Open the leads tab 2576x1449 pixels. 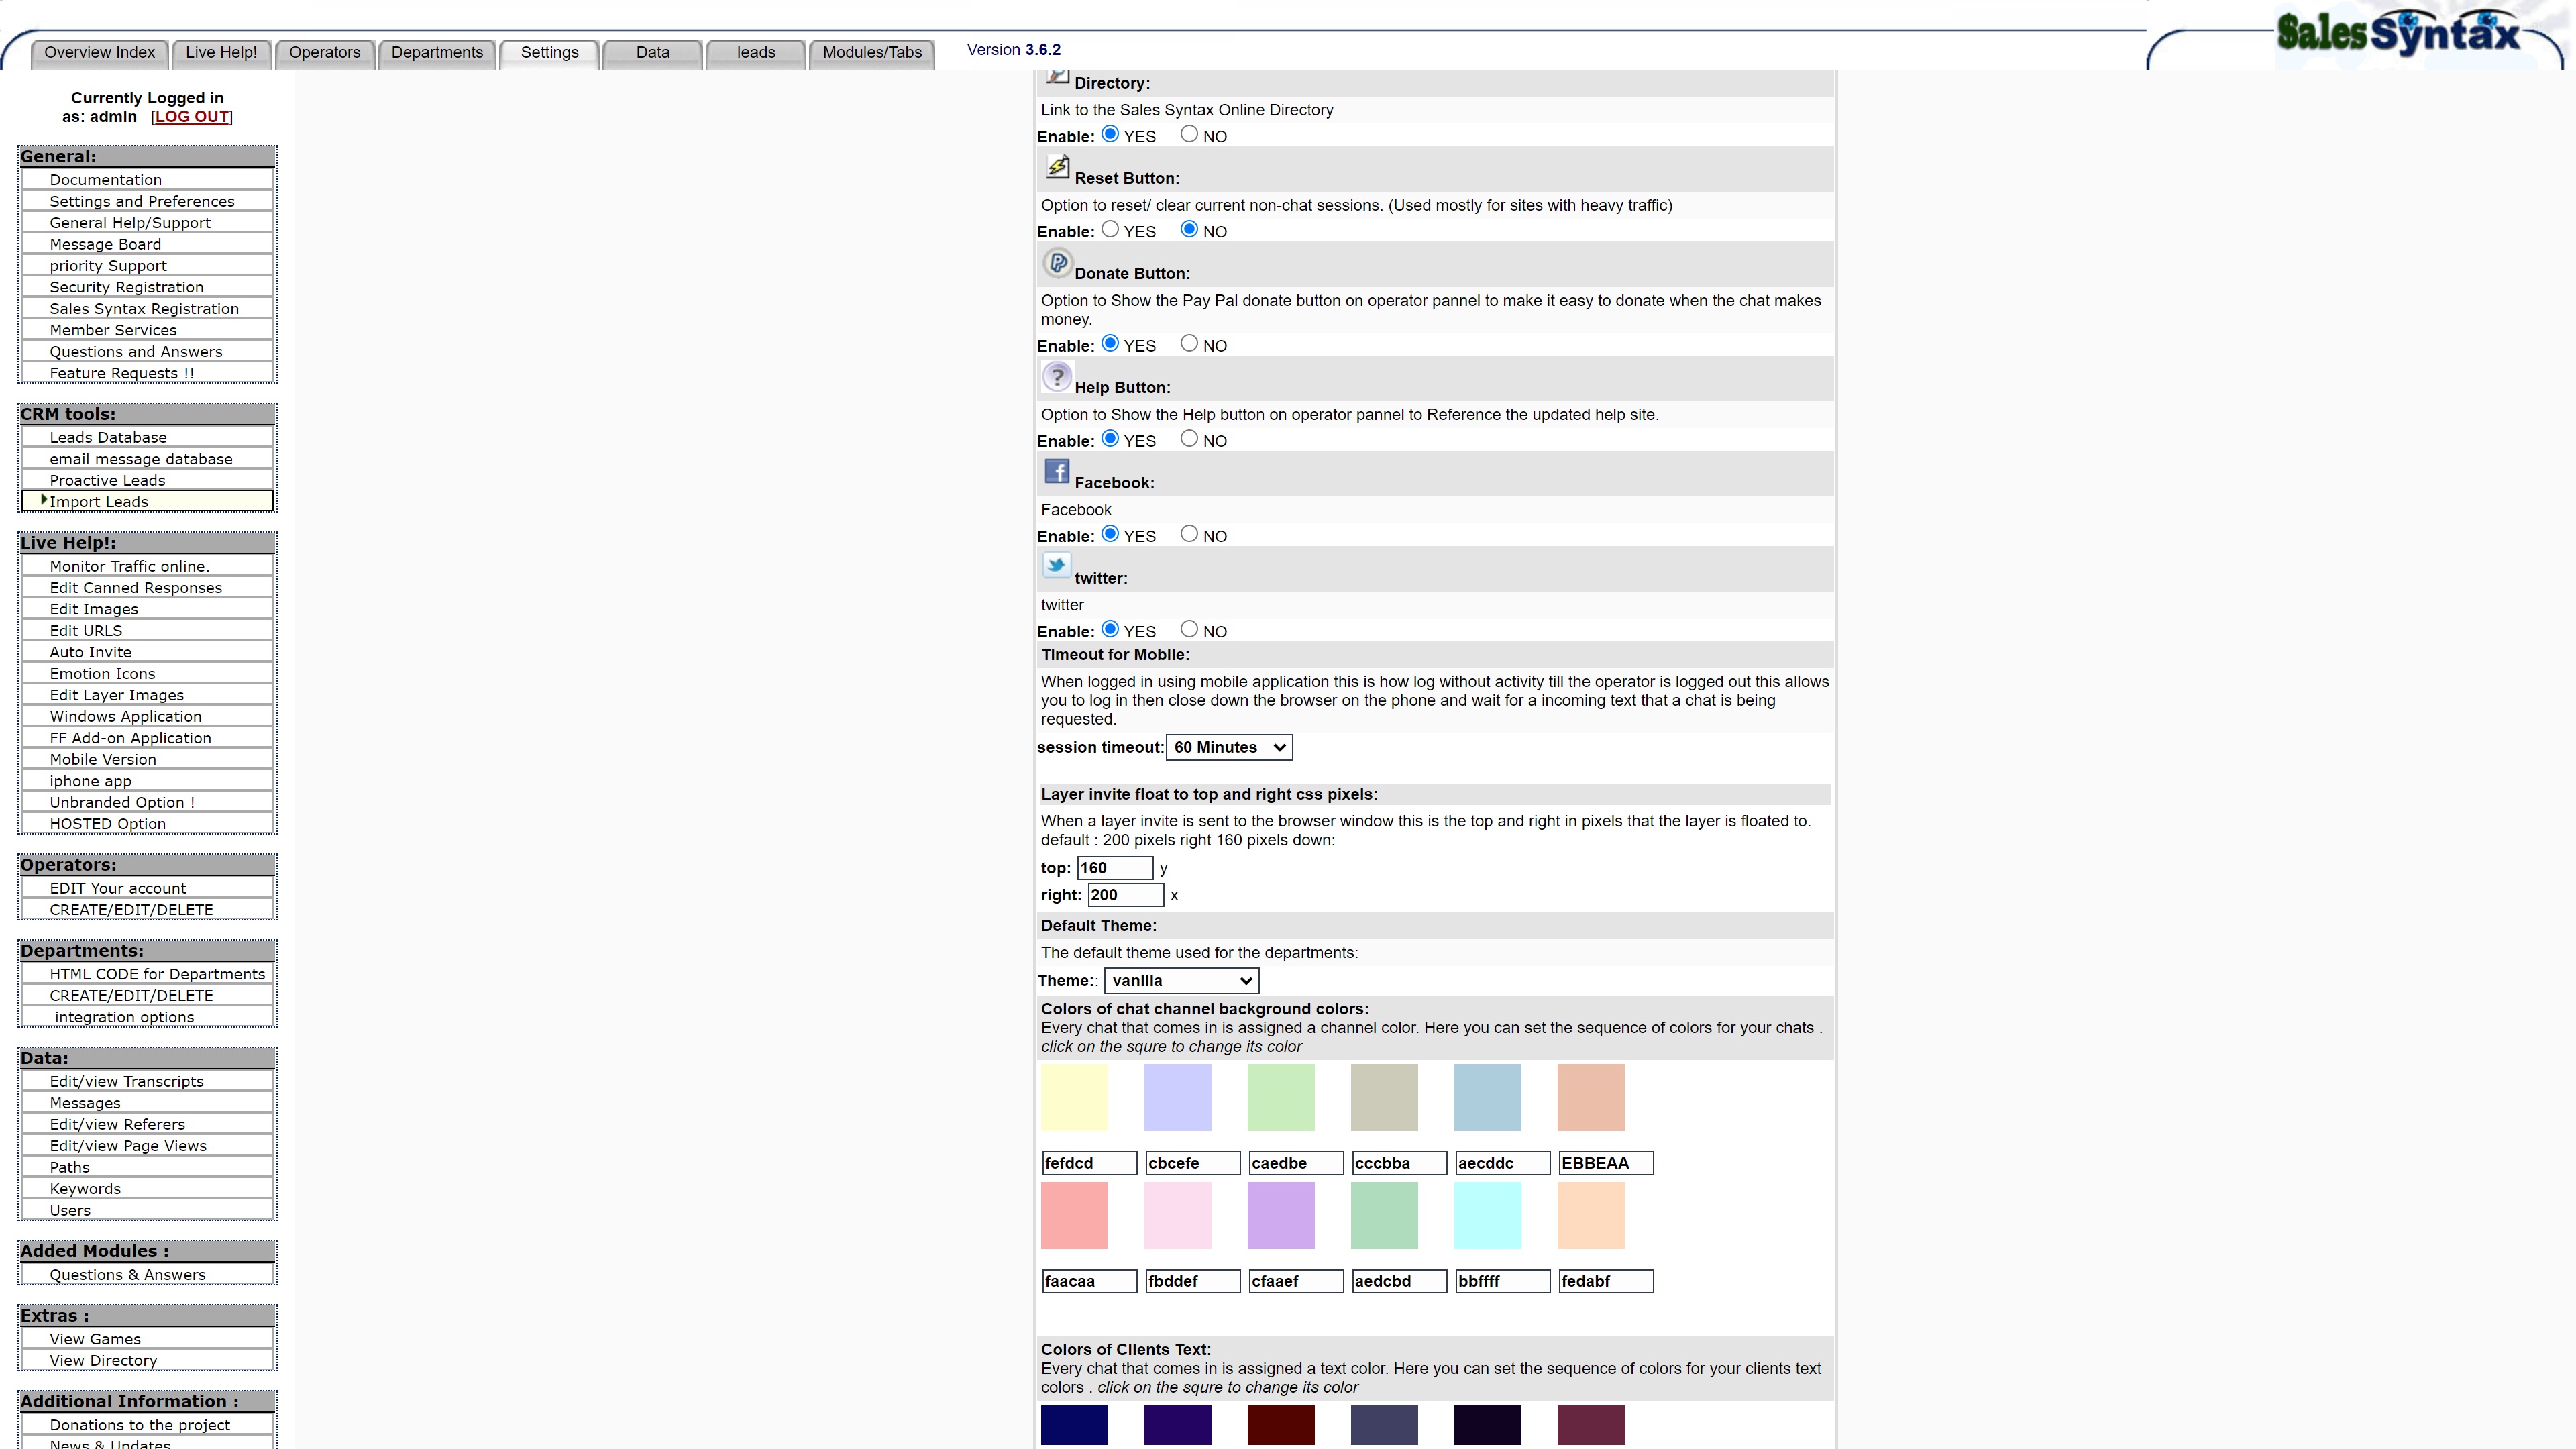756,53
